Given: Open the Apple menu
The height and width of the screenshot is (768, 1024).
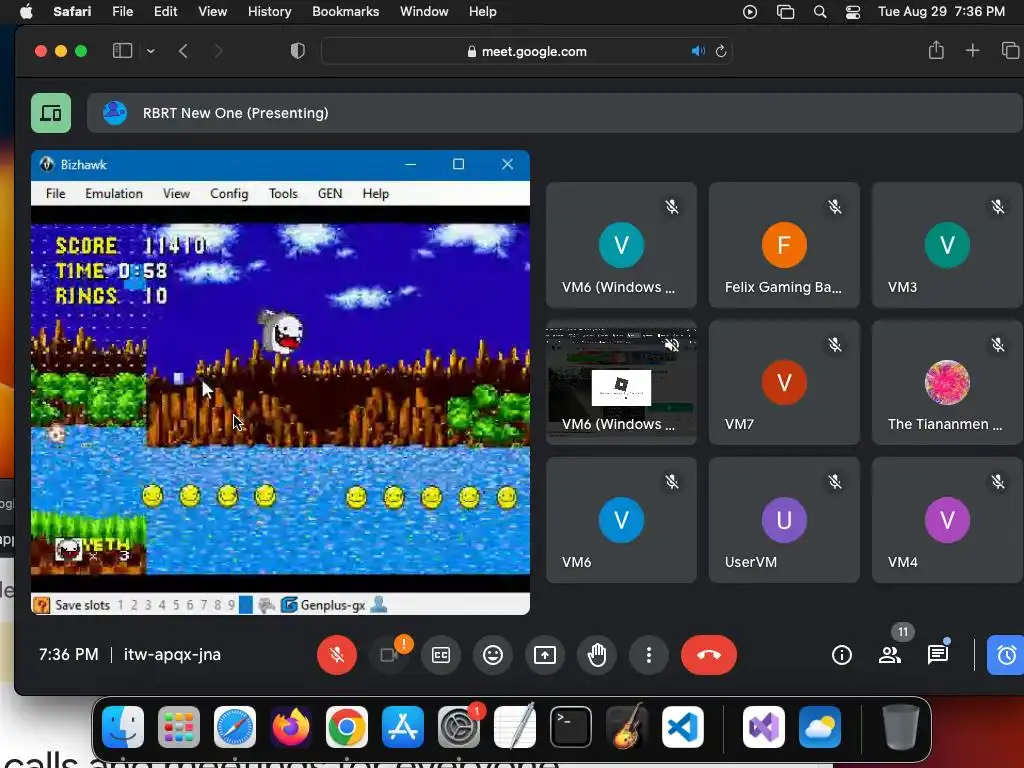Looking at the screenshot, I should coord(26,11).
